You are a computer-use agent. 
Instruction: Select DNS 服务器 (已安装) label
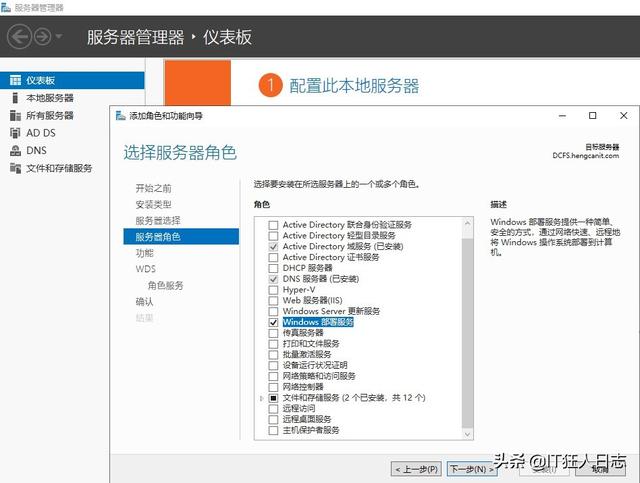click(321, 279)
